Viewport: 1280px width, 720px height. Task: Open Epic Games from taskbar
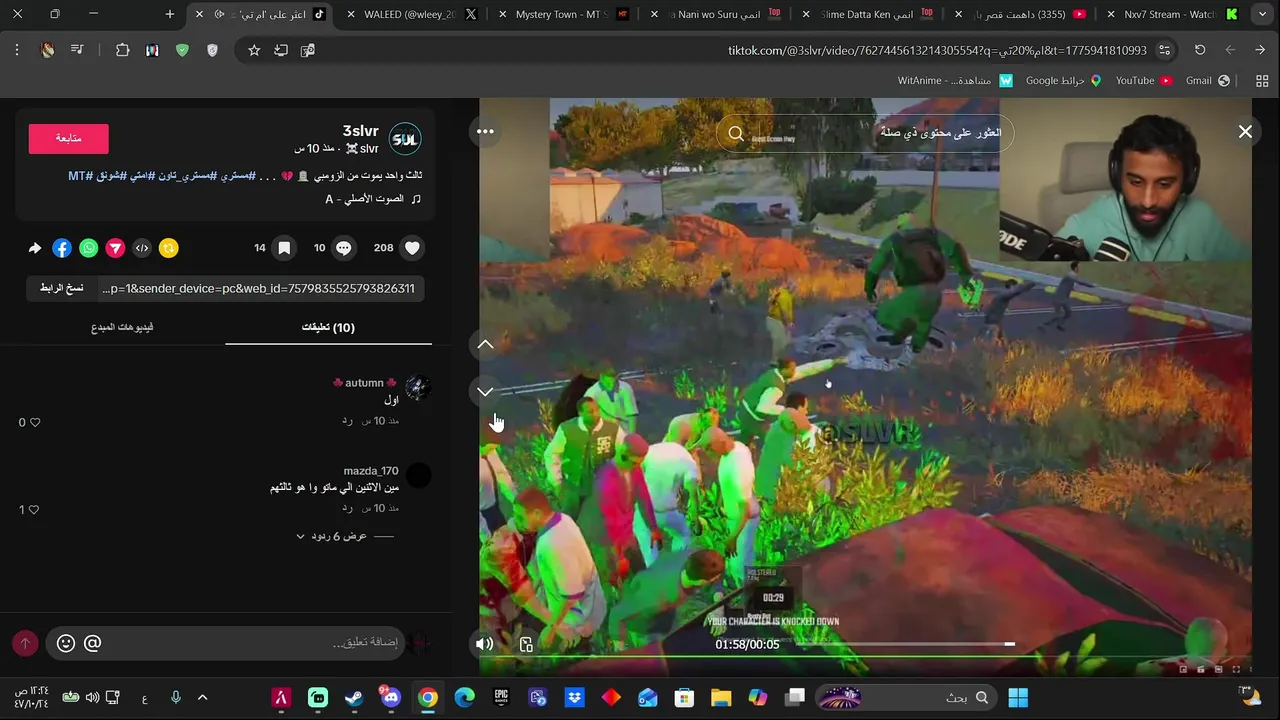501,697
